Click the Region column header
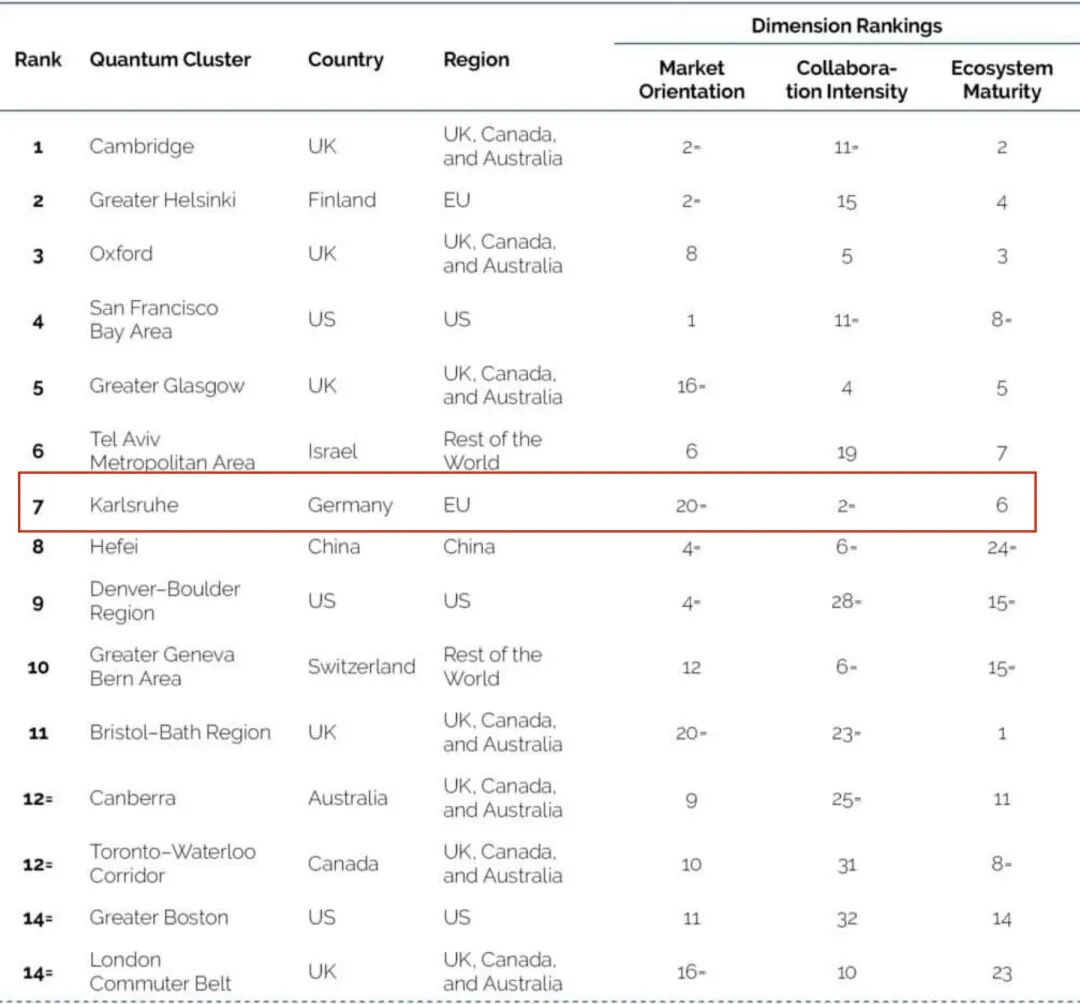 (x=476, y=61)
